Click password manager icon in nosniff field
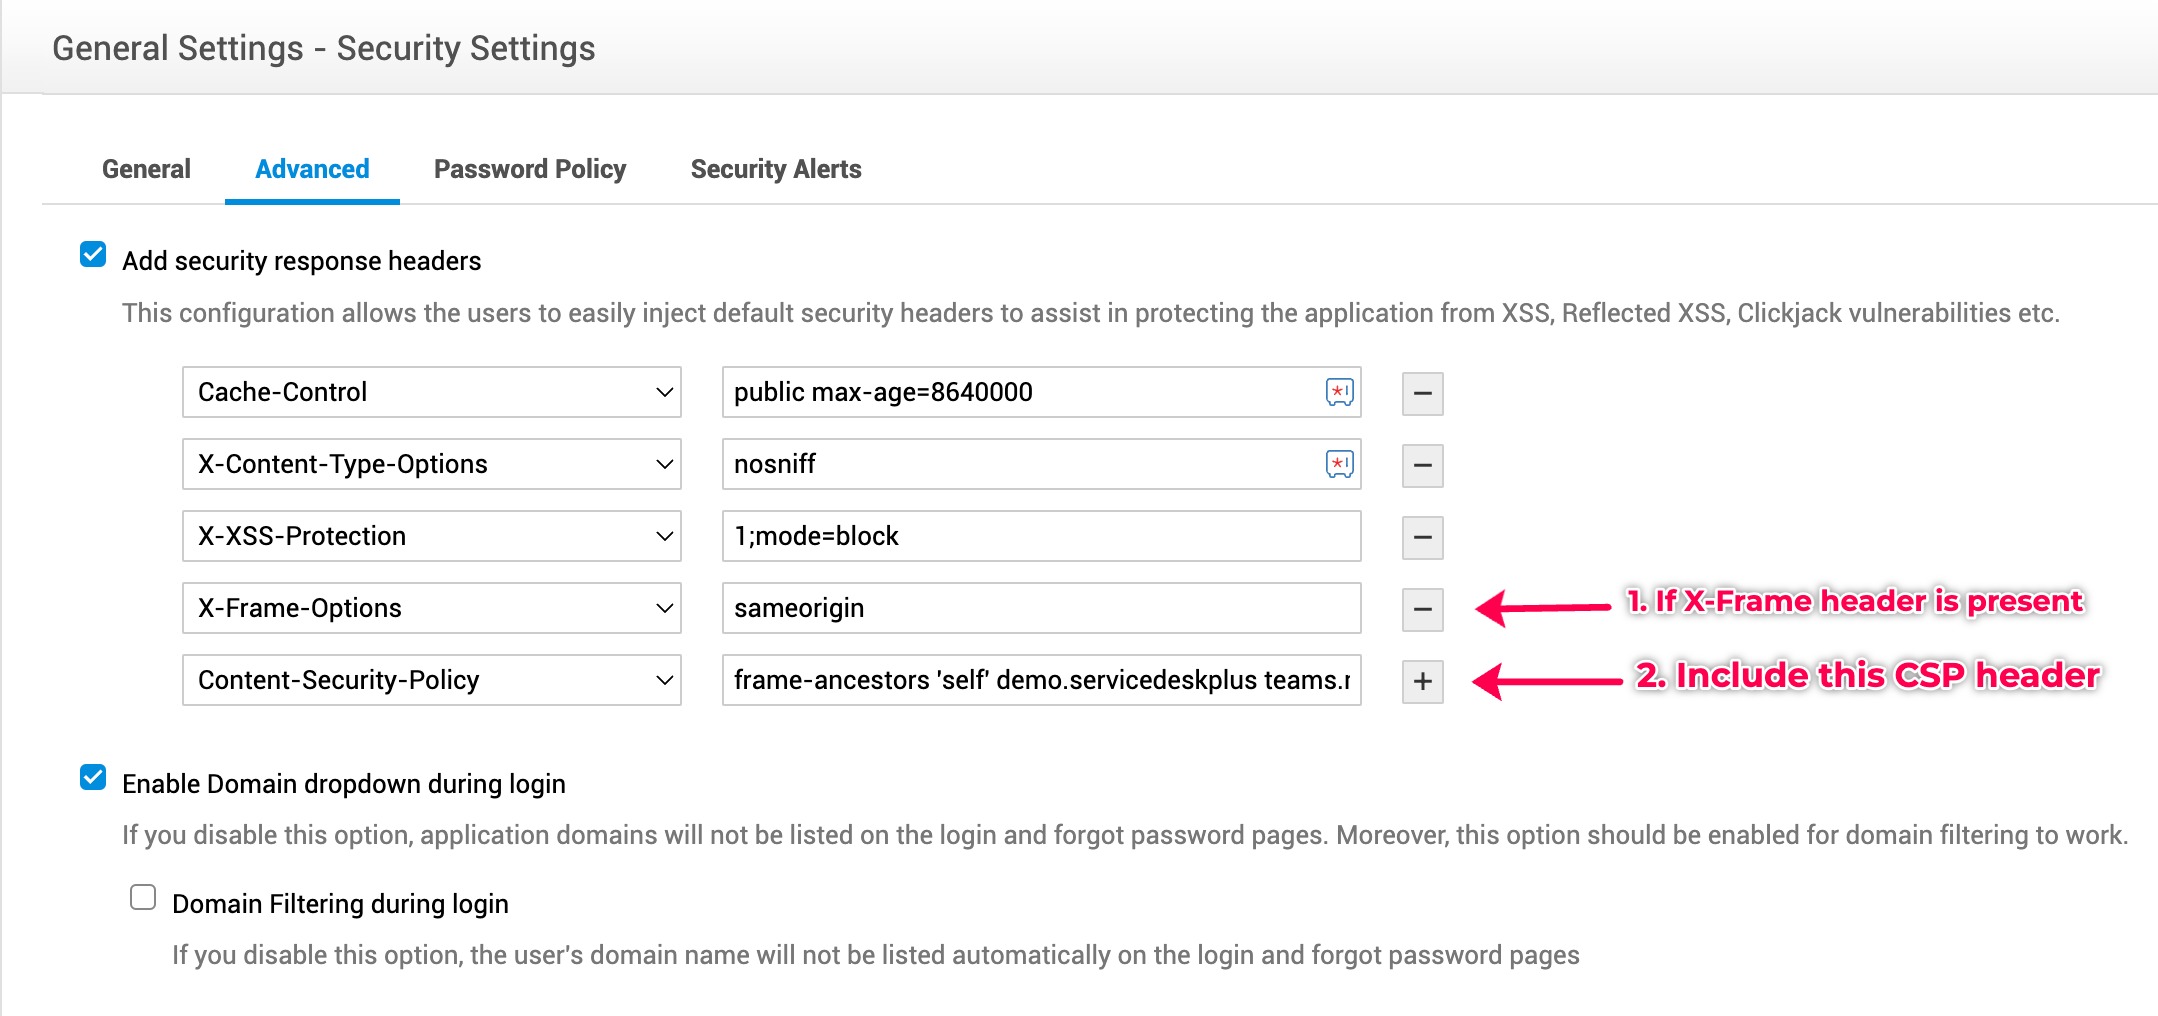 (1339, 464)
